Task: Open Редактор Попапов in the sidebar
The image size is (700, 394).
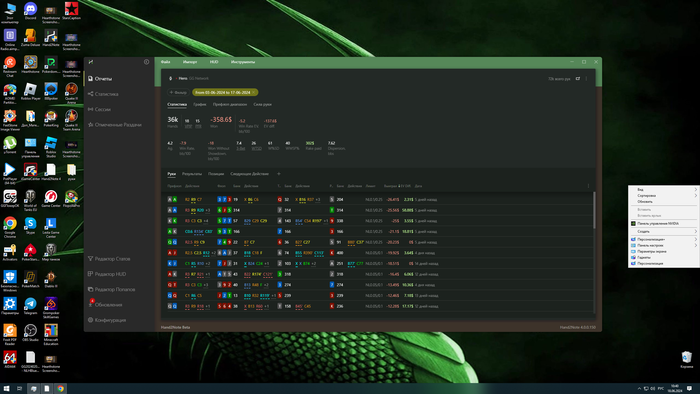Action: coord(111,290)
